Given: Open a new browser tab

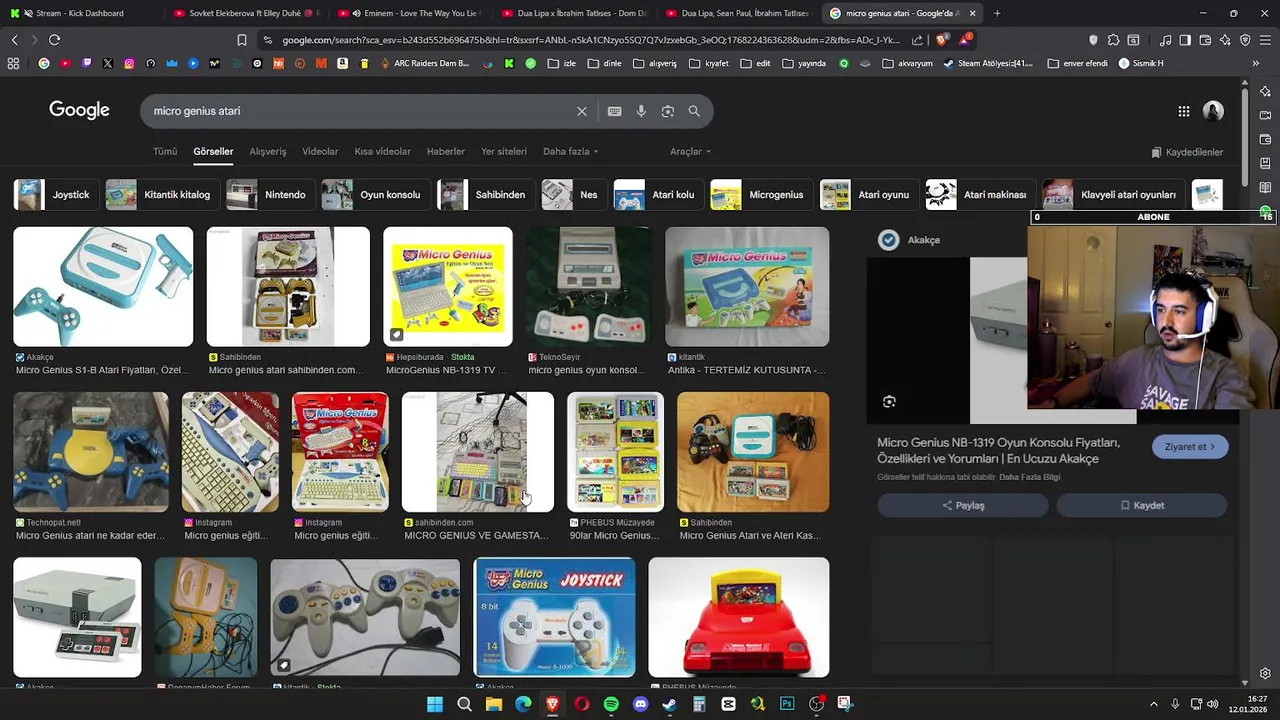Looking at the screenshot, I should (997, 13).
